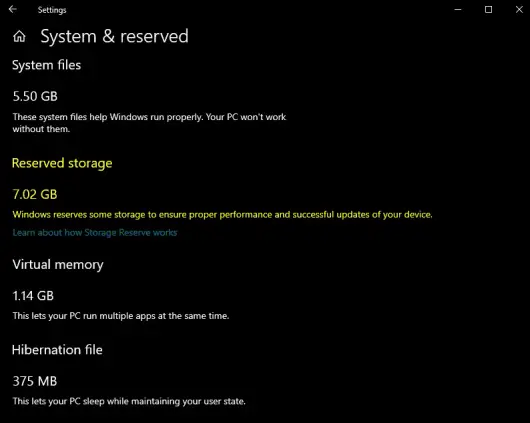The image size is (530, 423).
Task: Click the 'Virtual memory' heading
Action: [x=58, y=264]
